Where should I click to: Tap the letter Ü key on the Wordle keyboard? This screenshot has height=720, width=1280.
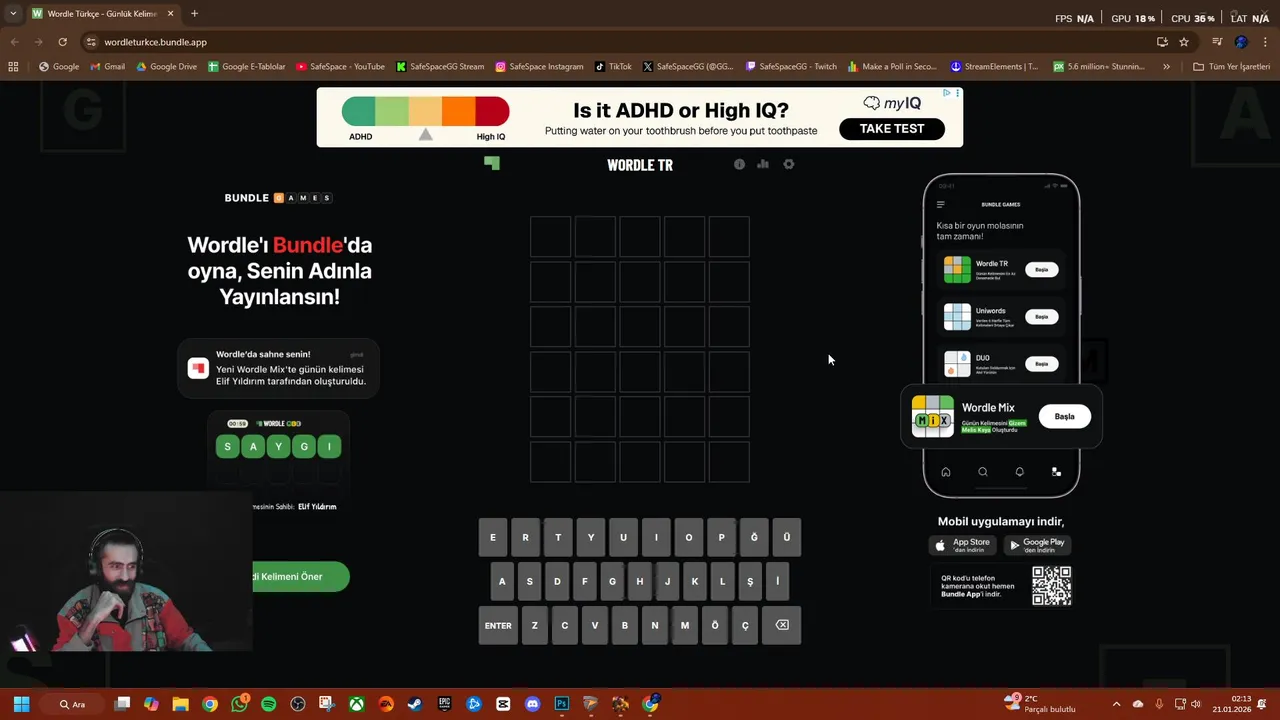787,537
